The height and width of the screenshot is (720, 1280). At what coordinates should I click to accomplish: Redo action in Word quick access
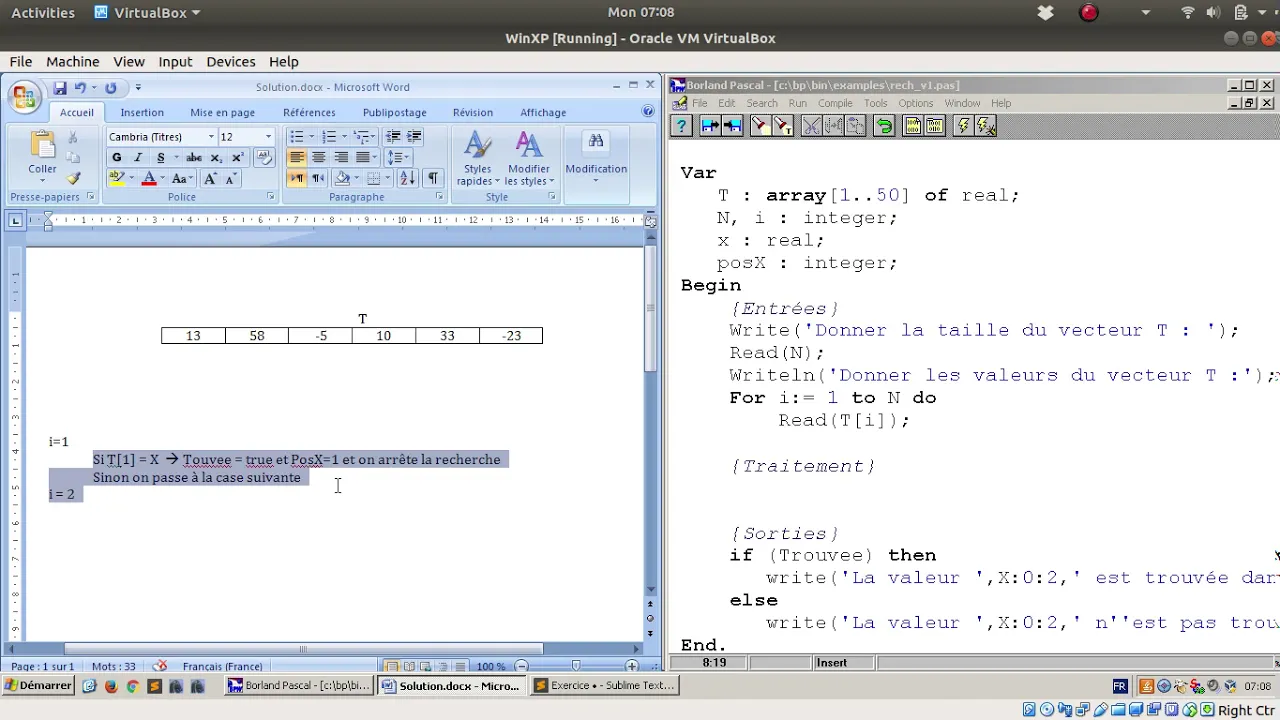(110, 88)
